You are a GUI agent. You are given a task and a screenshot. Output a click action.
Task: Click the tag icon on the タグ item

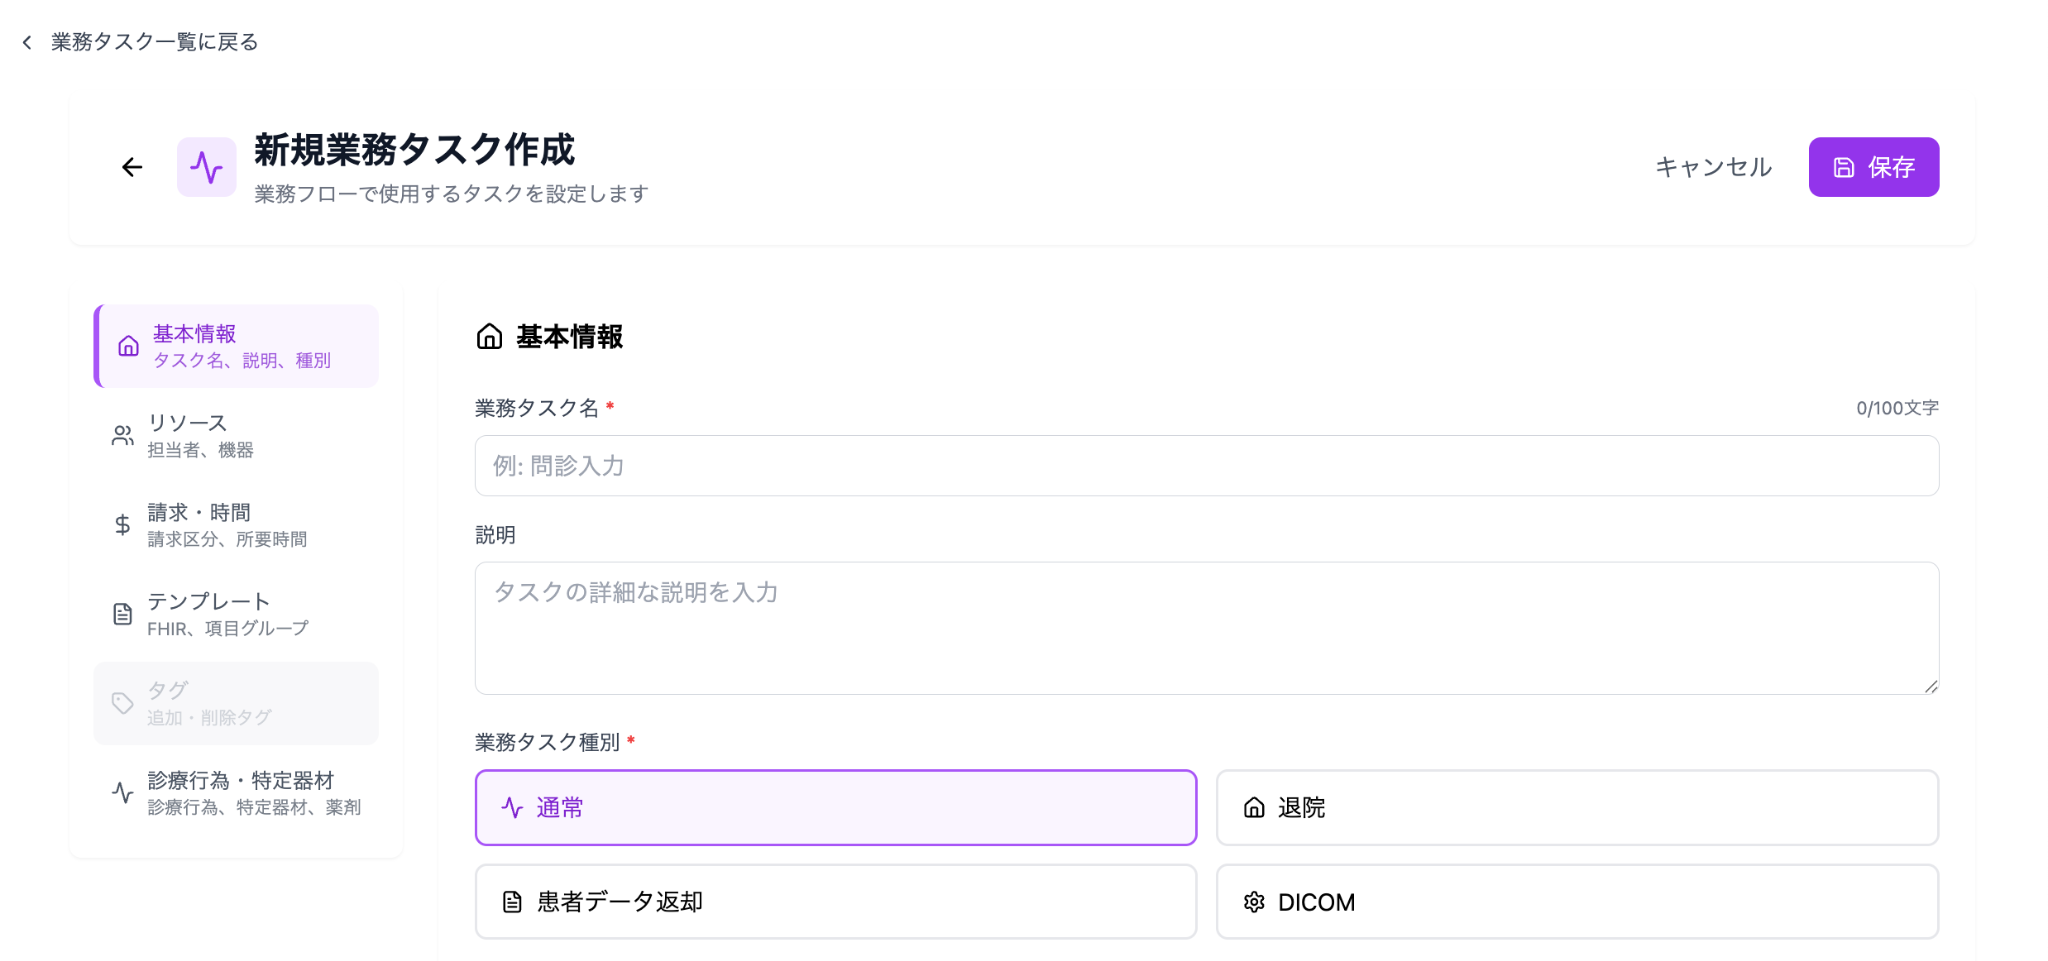point(122,702)
